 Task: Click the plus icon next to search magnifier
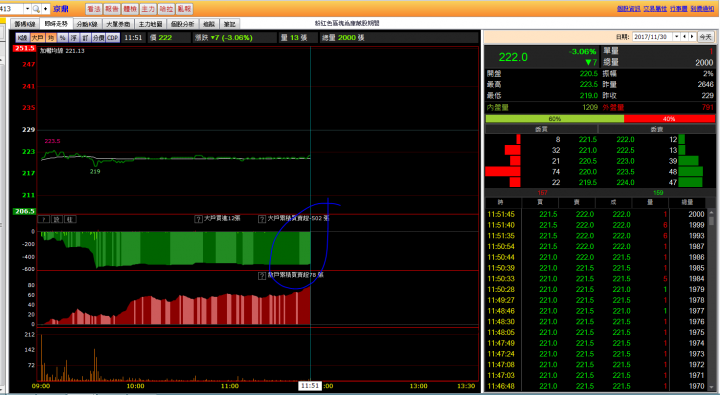(x=45, y=9)
